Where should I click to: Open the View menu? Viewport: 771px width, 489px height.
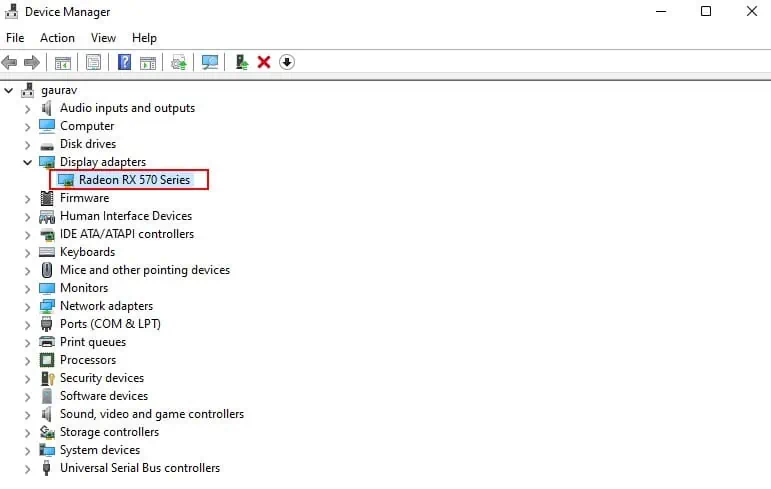pos(103,38)
